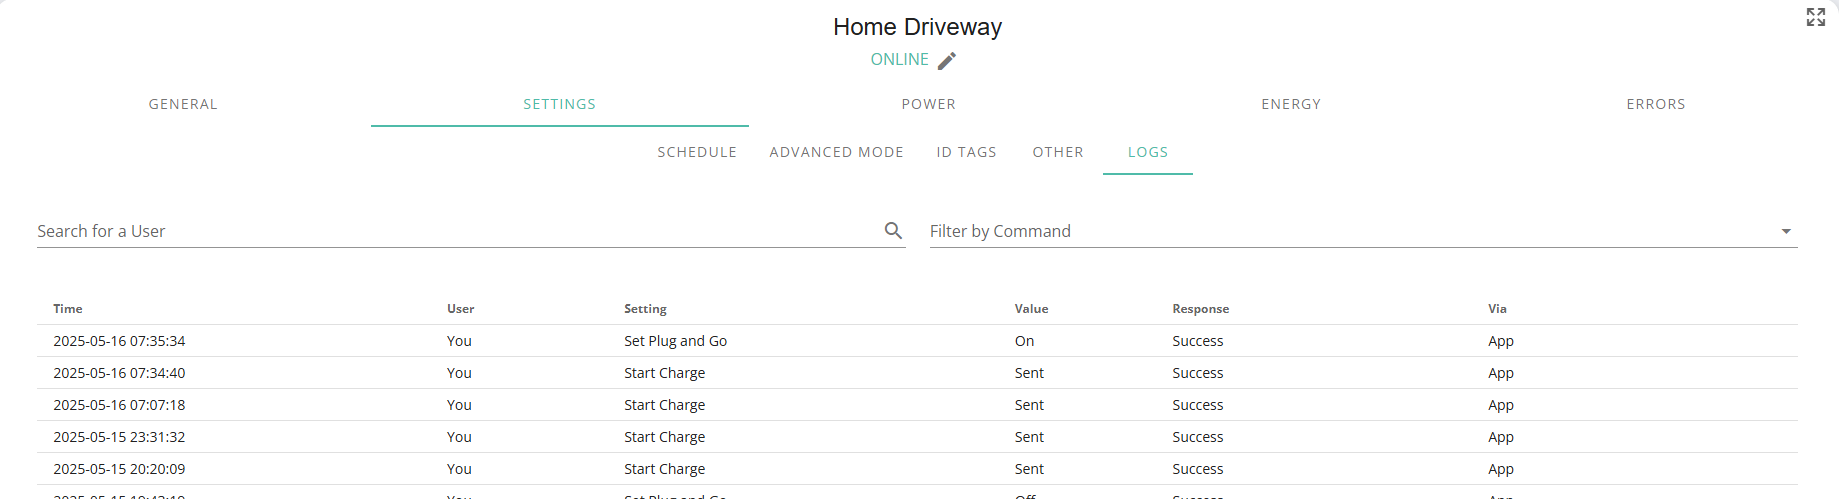Select the Set Plug and Go log row
The height and width of the screenshot is (499, 1839).
pyautogui.click(x=918, y=341)
